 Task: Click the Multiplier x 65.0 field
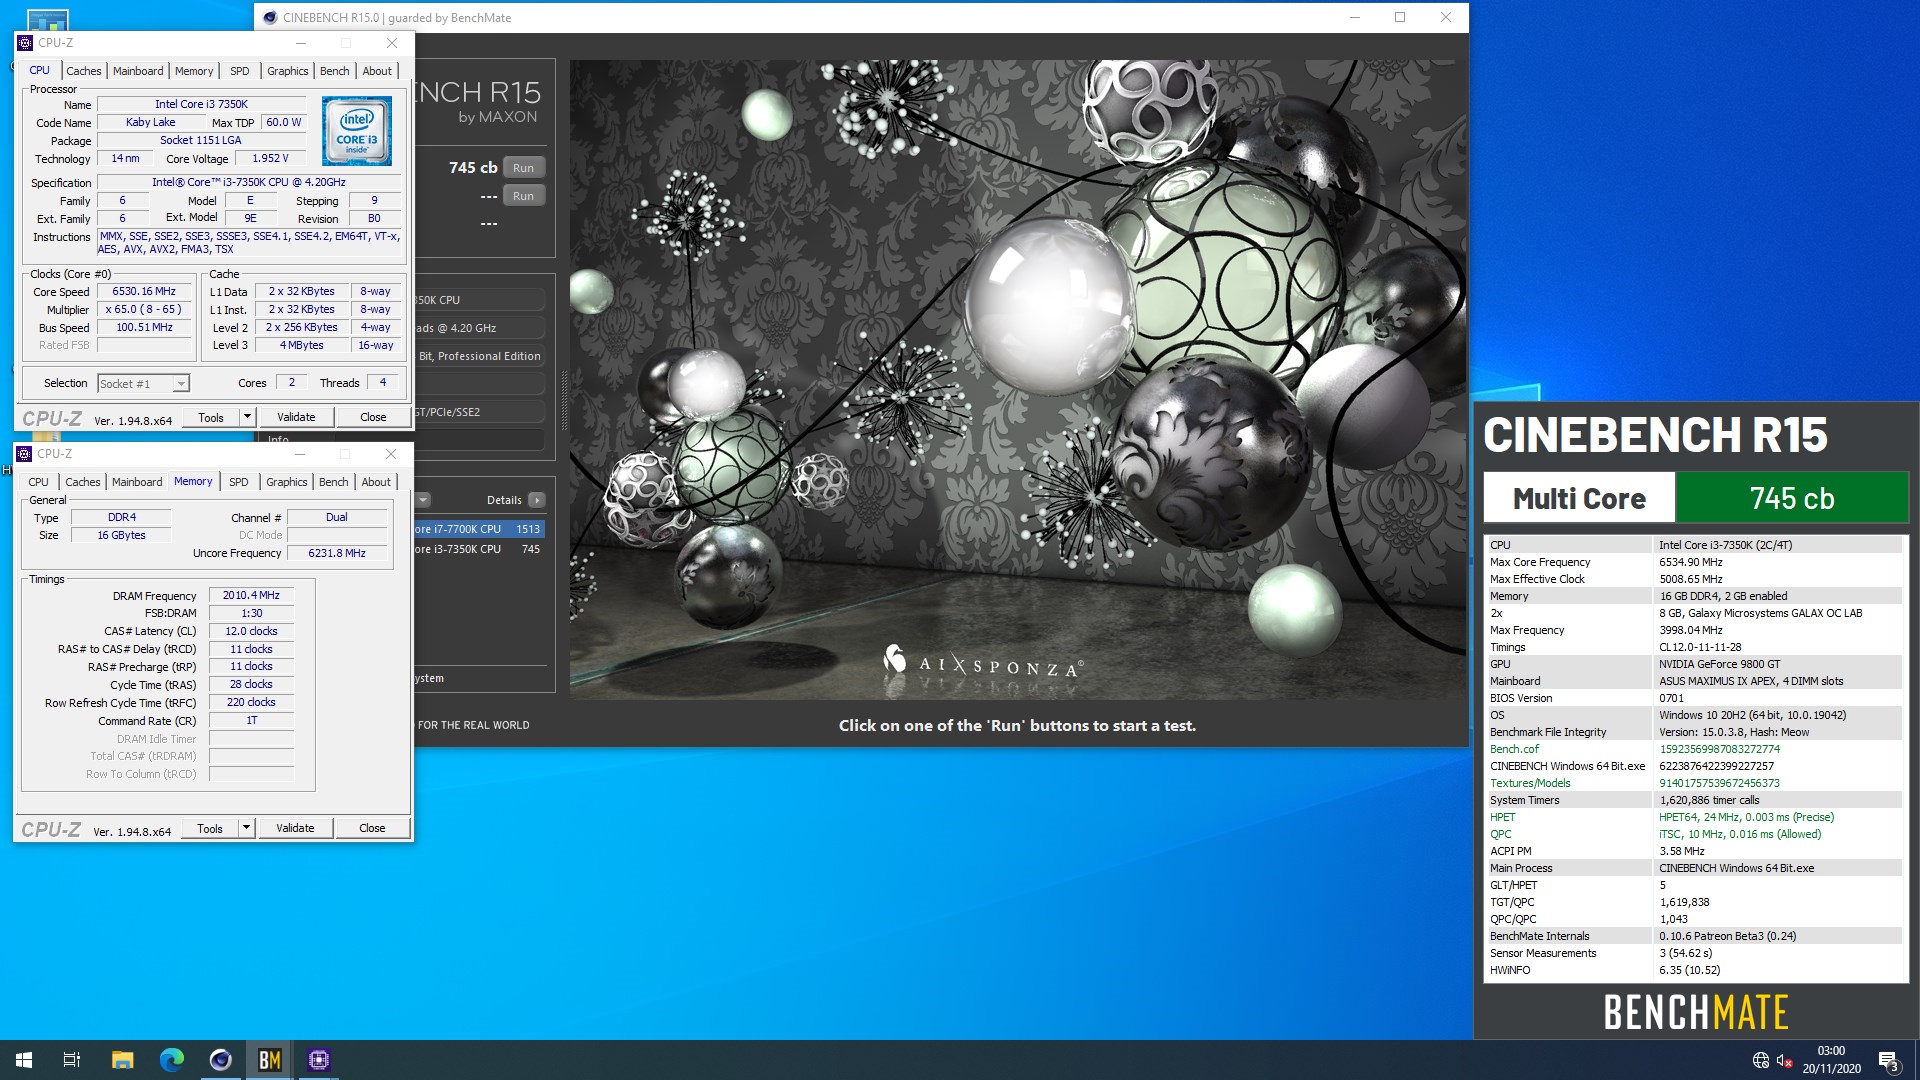(144, 310)
